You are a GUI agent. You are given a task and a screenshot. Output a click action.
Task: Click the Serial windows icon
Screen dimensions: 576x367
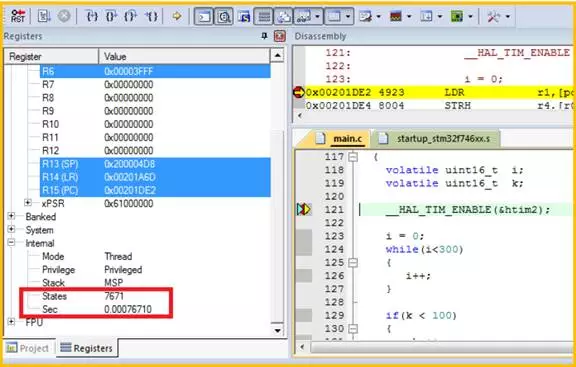click(366, 17)
